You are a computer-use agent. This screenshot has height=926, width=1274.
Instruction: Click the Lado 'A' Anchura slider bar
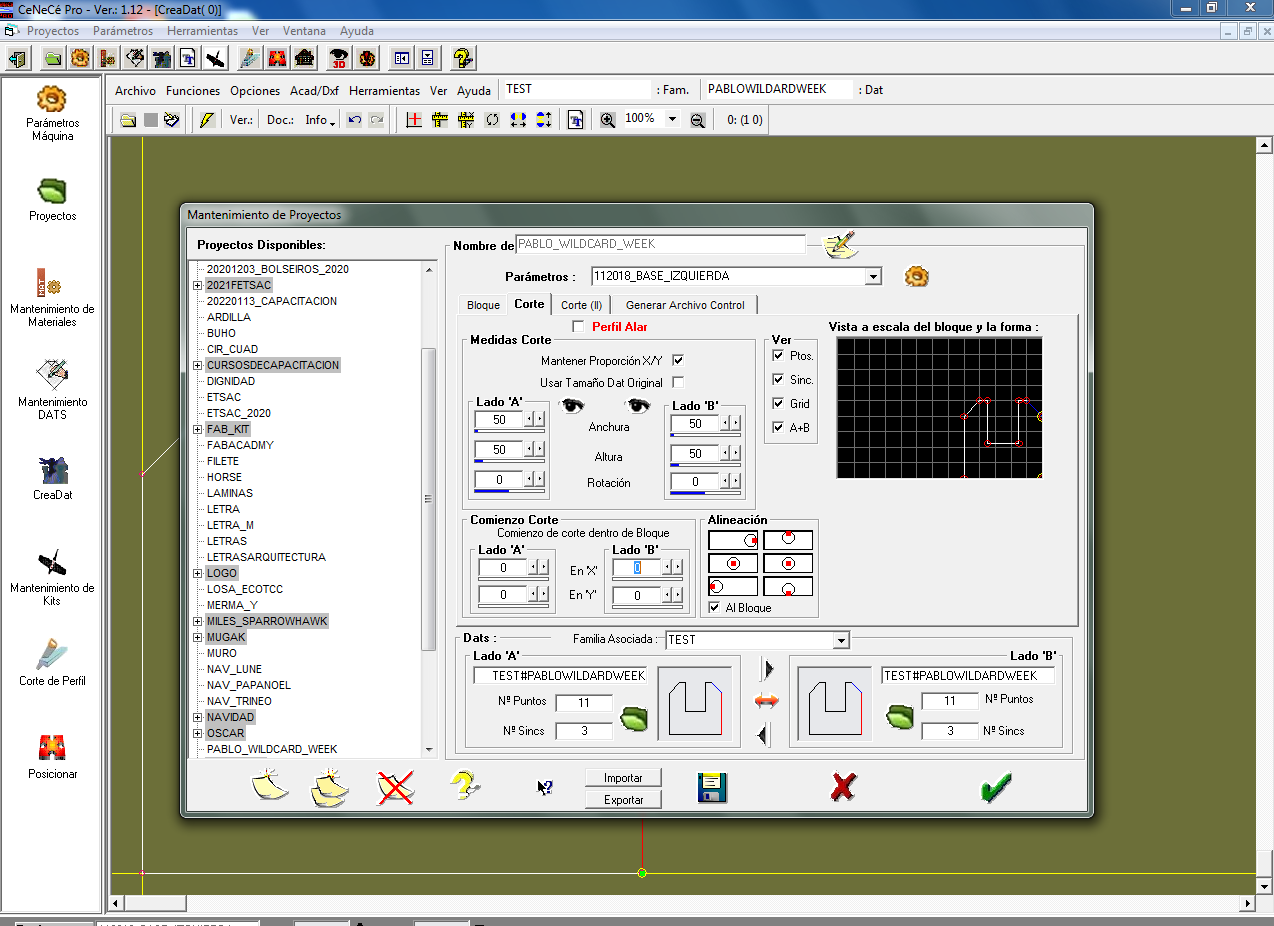coord(510,431)
